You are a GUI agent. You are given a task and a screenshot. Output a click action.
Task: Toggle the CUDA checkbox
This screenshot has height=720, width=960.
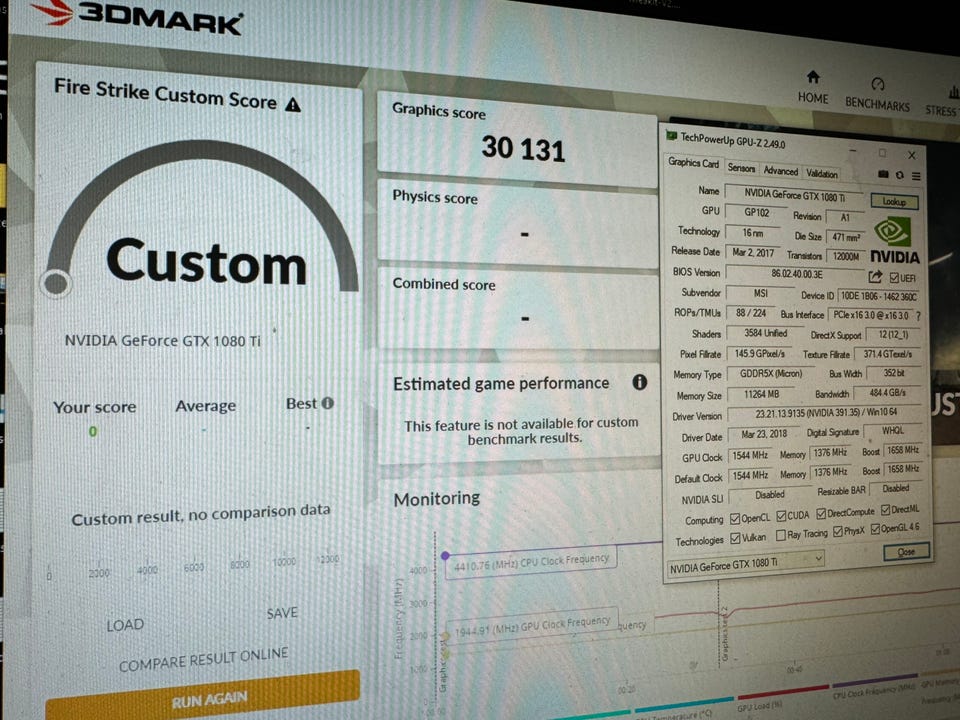pos(781,516)
